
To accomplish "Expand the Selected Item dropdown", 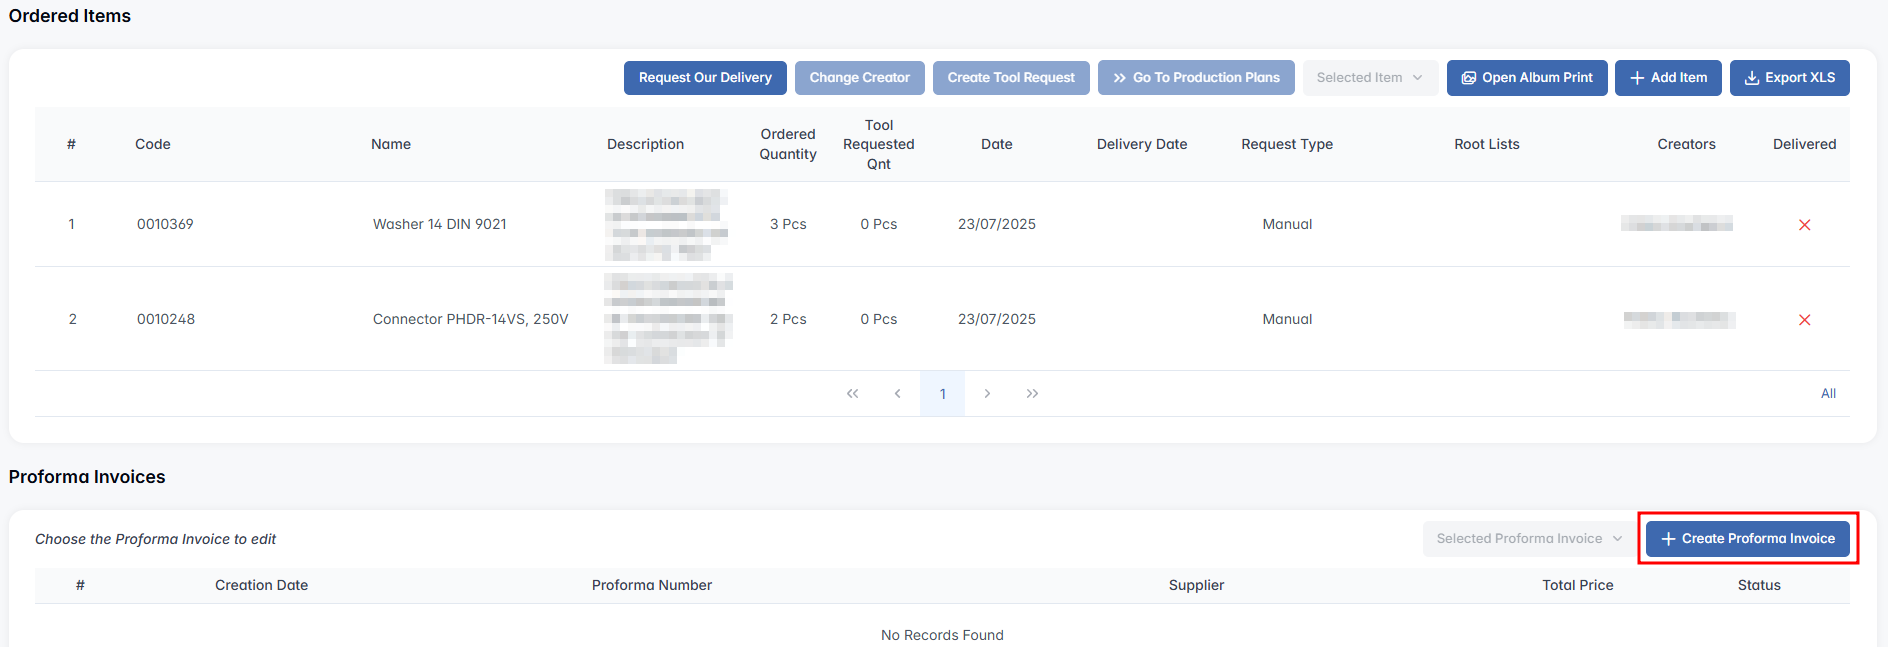I will [1369, 78].
